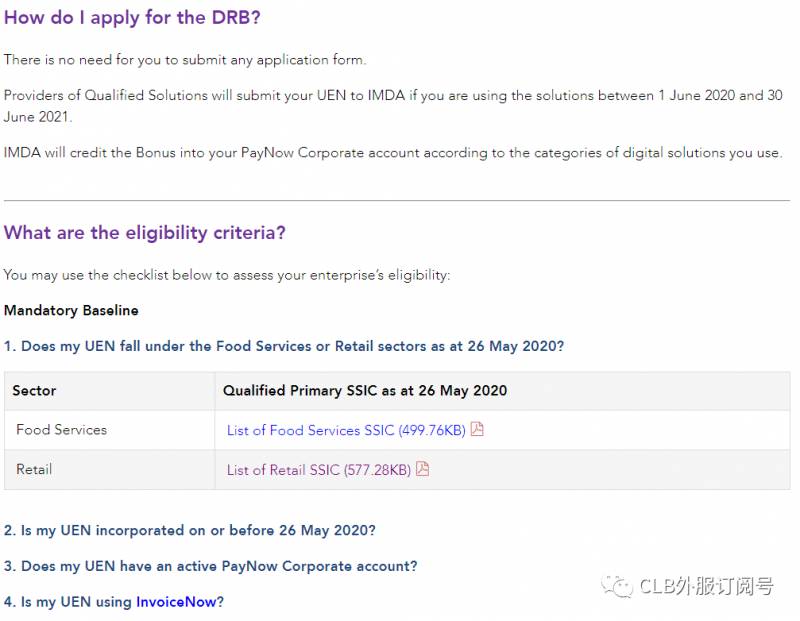Select the Retail sector table cell

(34, 469)
